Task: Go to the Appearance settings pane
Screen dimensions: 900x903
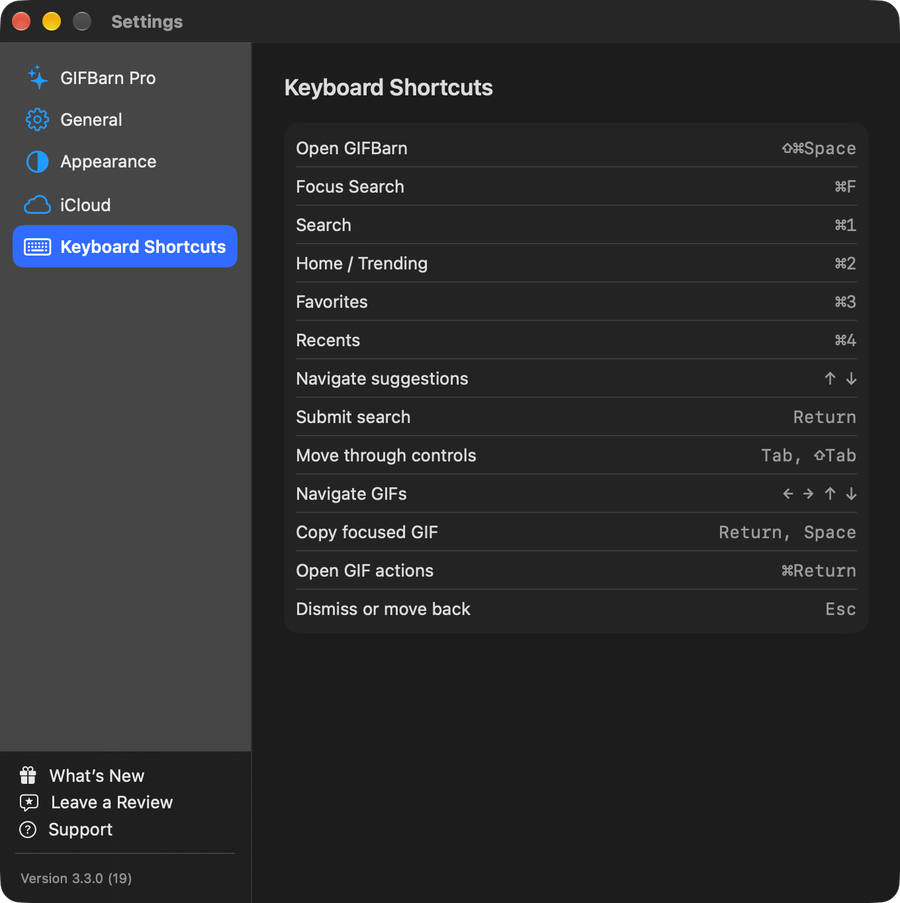Action: click(125, 162)
